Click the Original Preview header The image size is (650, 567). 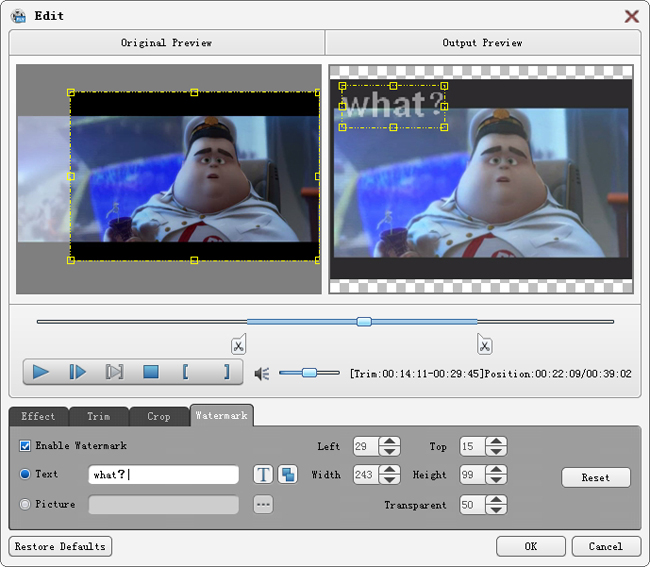click(x=167, y=43)
